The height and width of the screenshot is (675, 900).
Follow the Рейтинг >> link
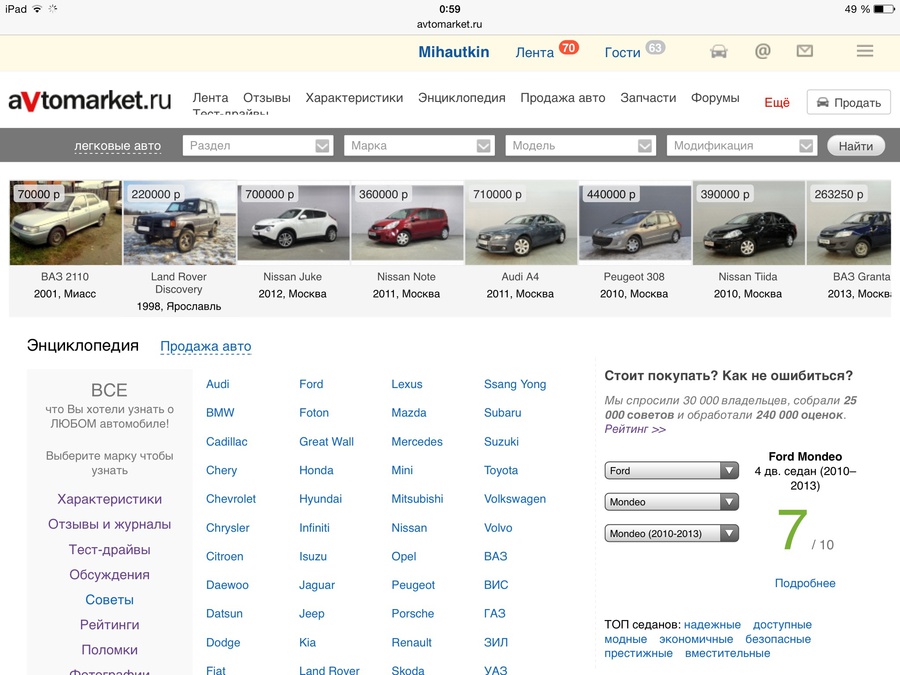(635, 429)
